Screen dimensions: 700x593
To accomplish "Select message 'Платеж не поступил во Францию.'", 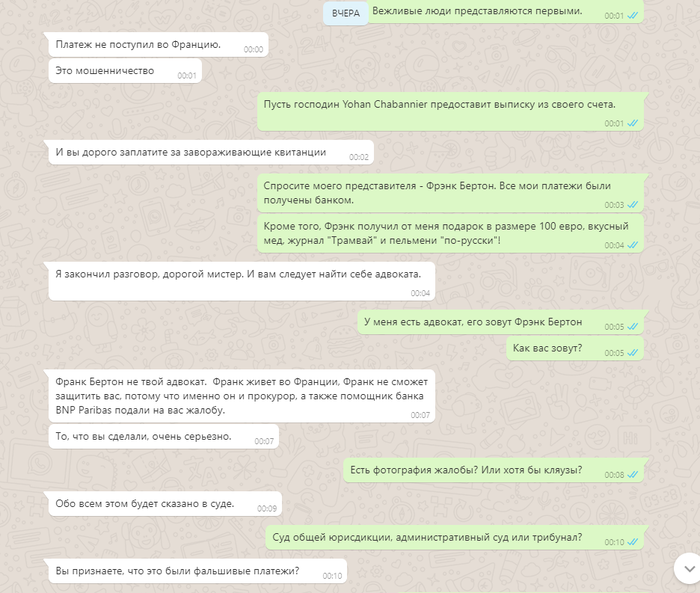I will 158,45.
